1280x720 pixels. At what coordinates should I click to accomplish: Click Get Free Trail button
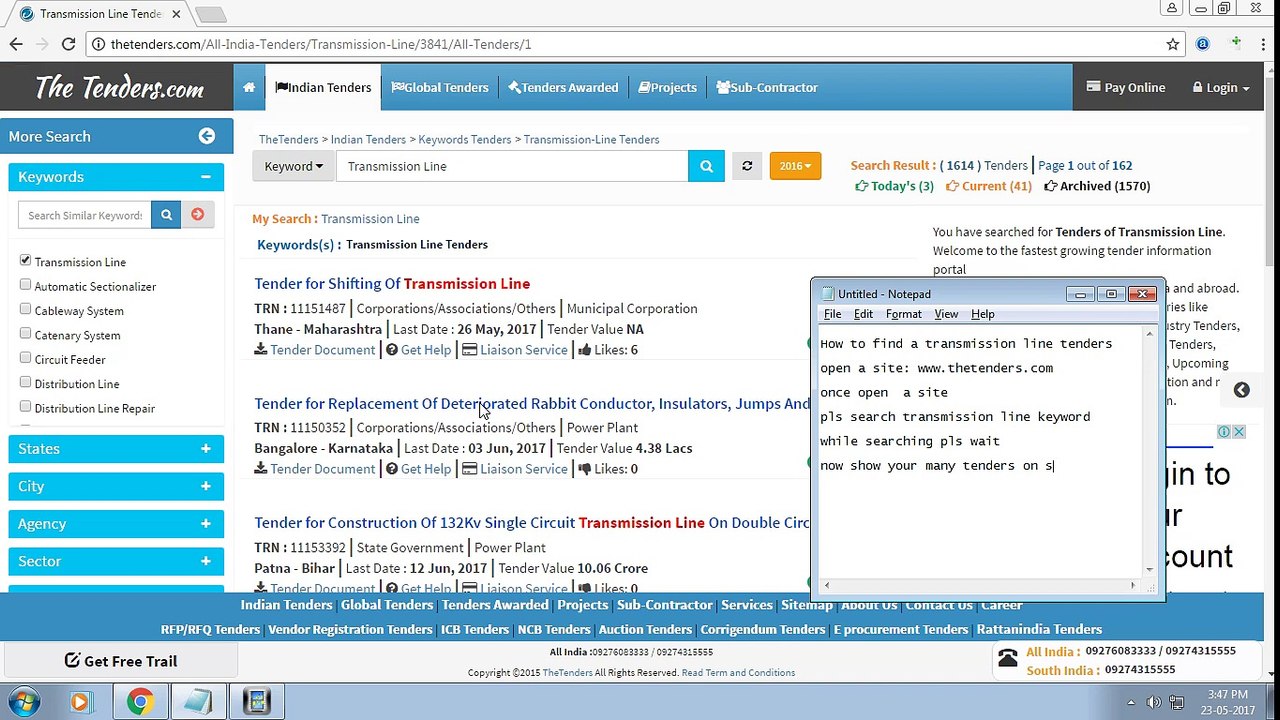121,661
